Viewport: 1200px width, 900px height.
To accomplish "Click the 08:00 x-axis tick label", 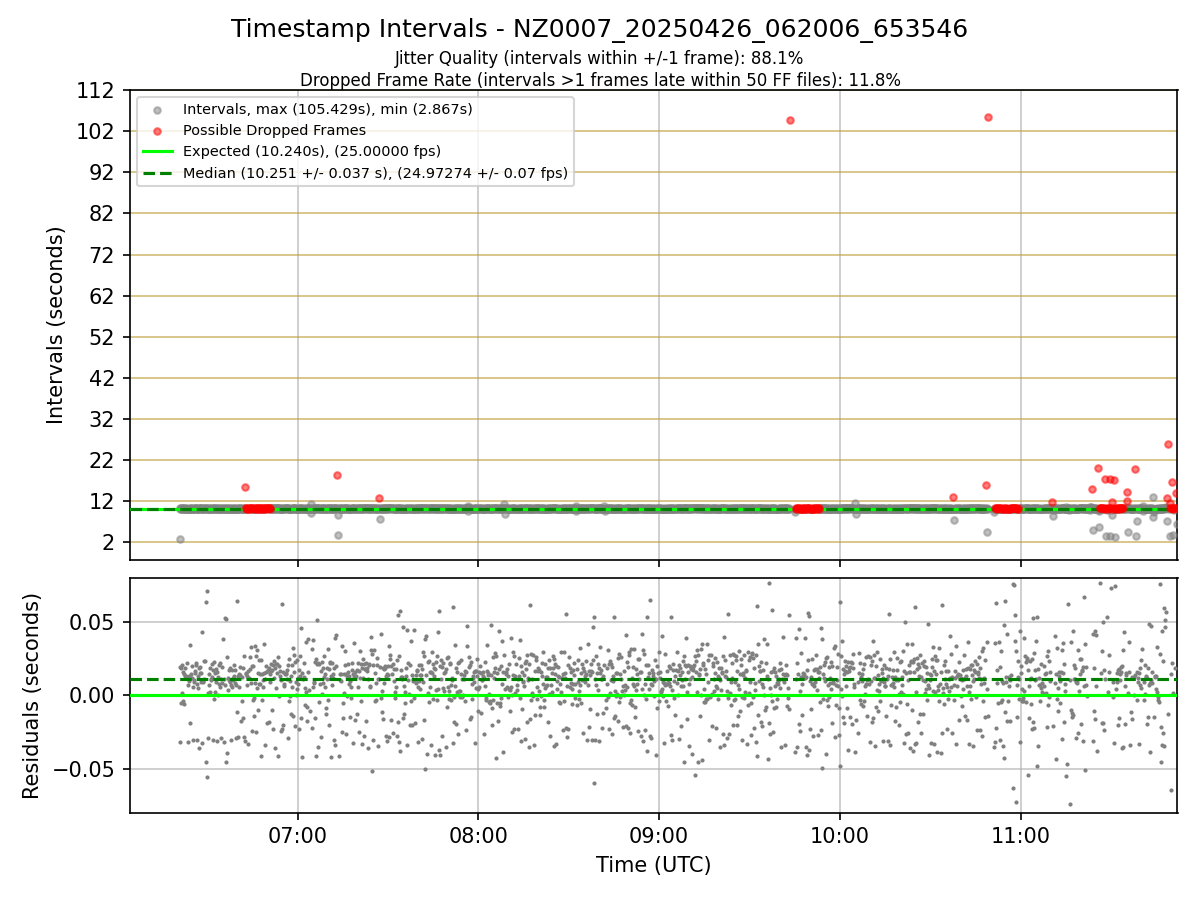I will pyautogui.click(x=478, y=834).
